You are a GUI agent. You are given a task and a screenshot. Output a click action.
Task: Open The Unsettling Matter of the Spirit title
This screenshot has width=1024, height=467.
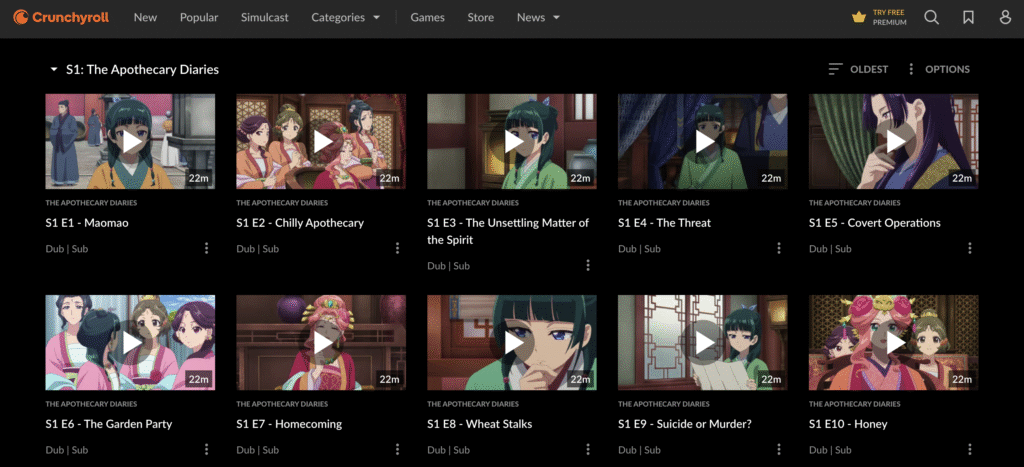tap(508, 231)
